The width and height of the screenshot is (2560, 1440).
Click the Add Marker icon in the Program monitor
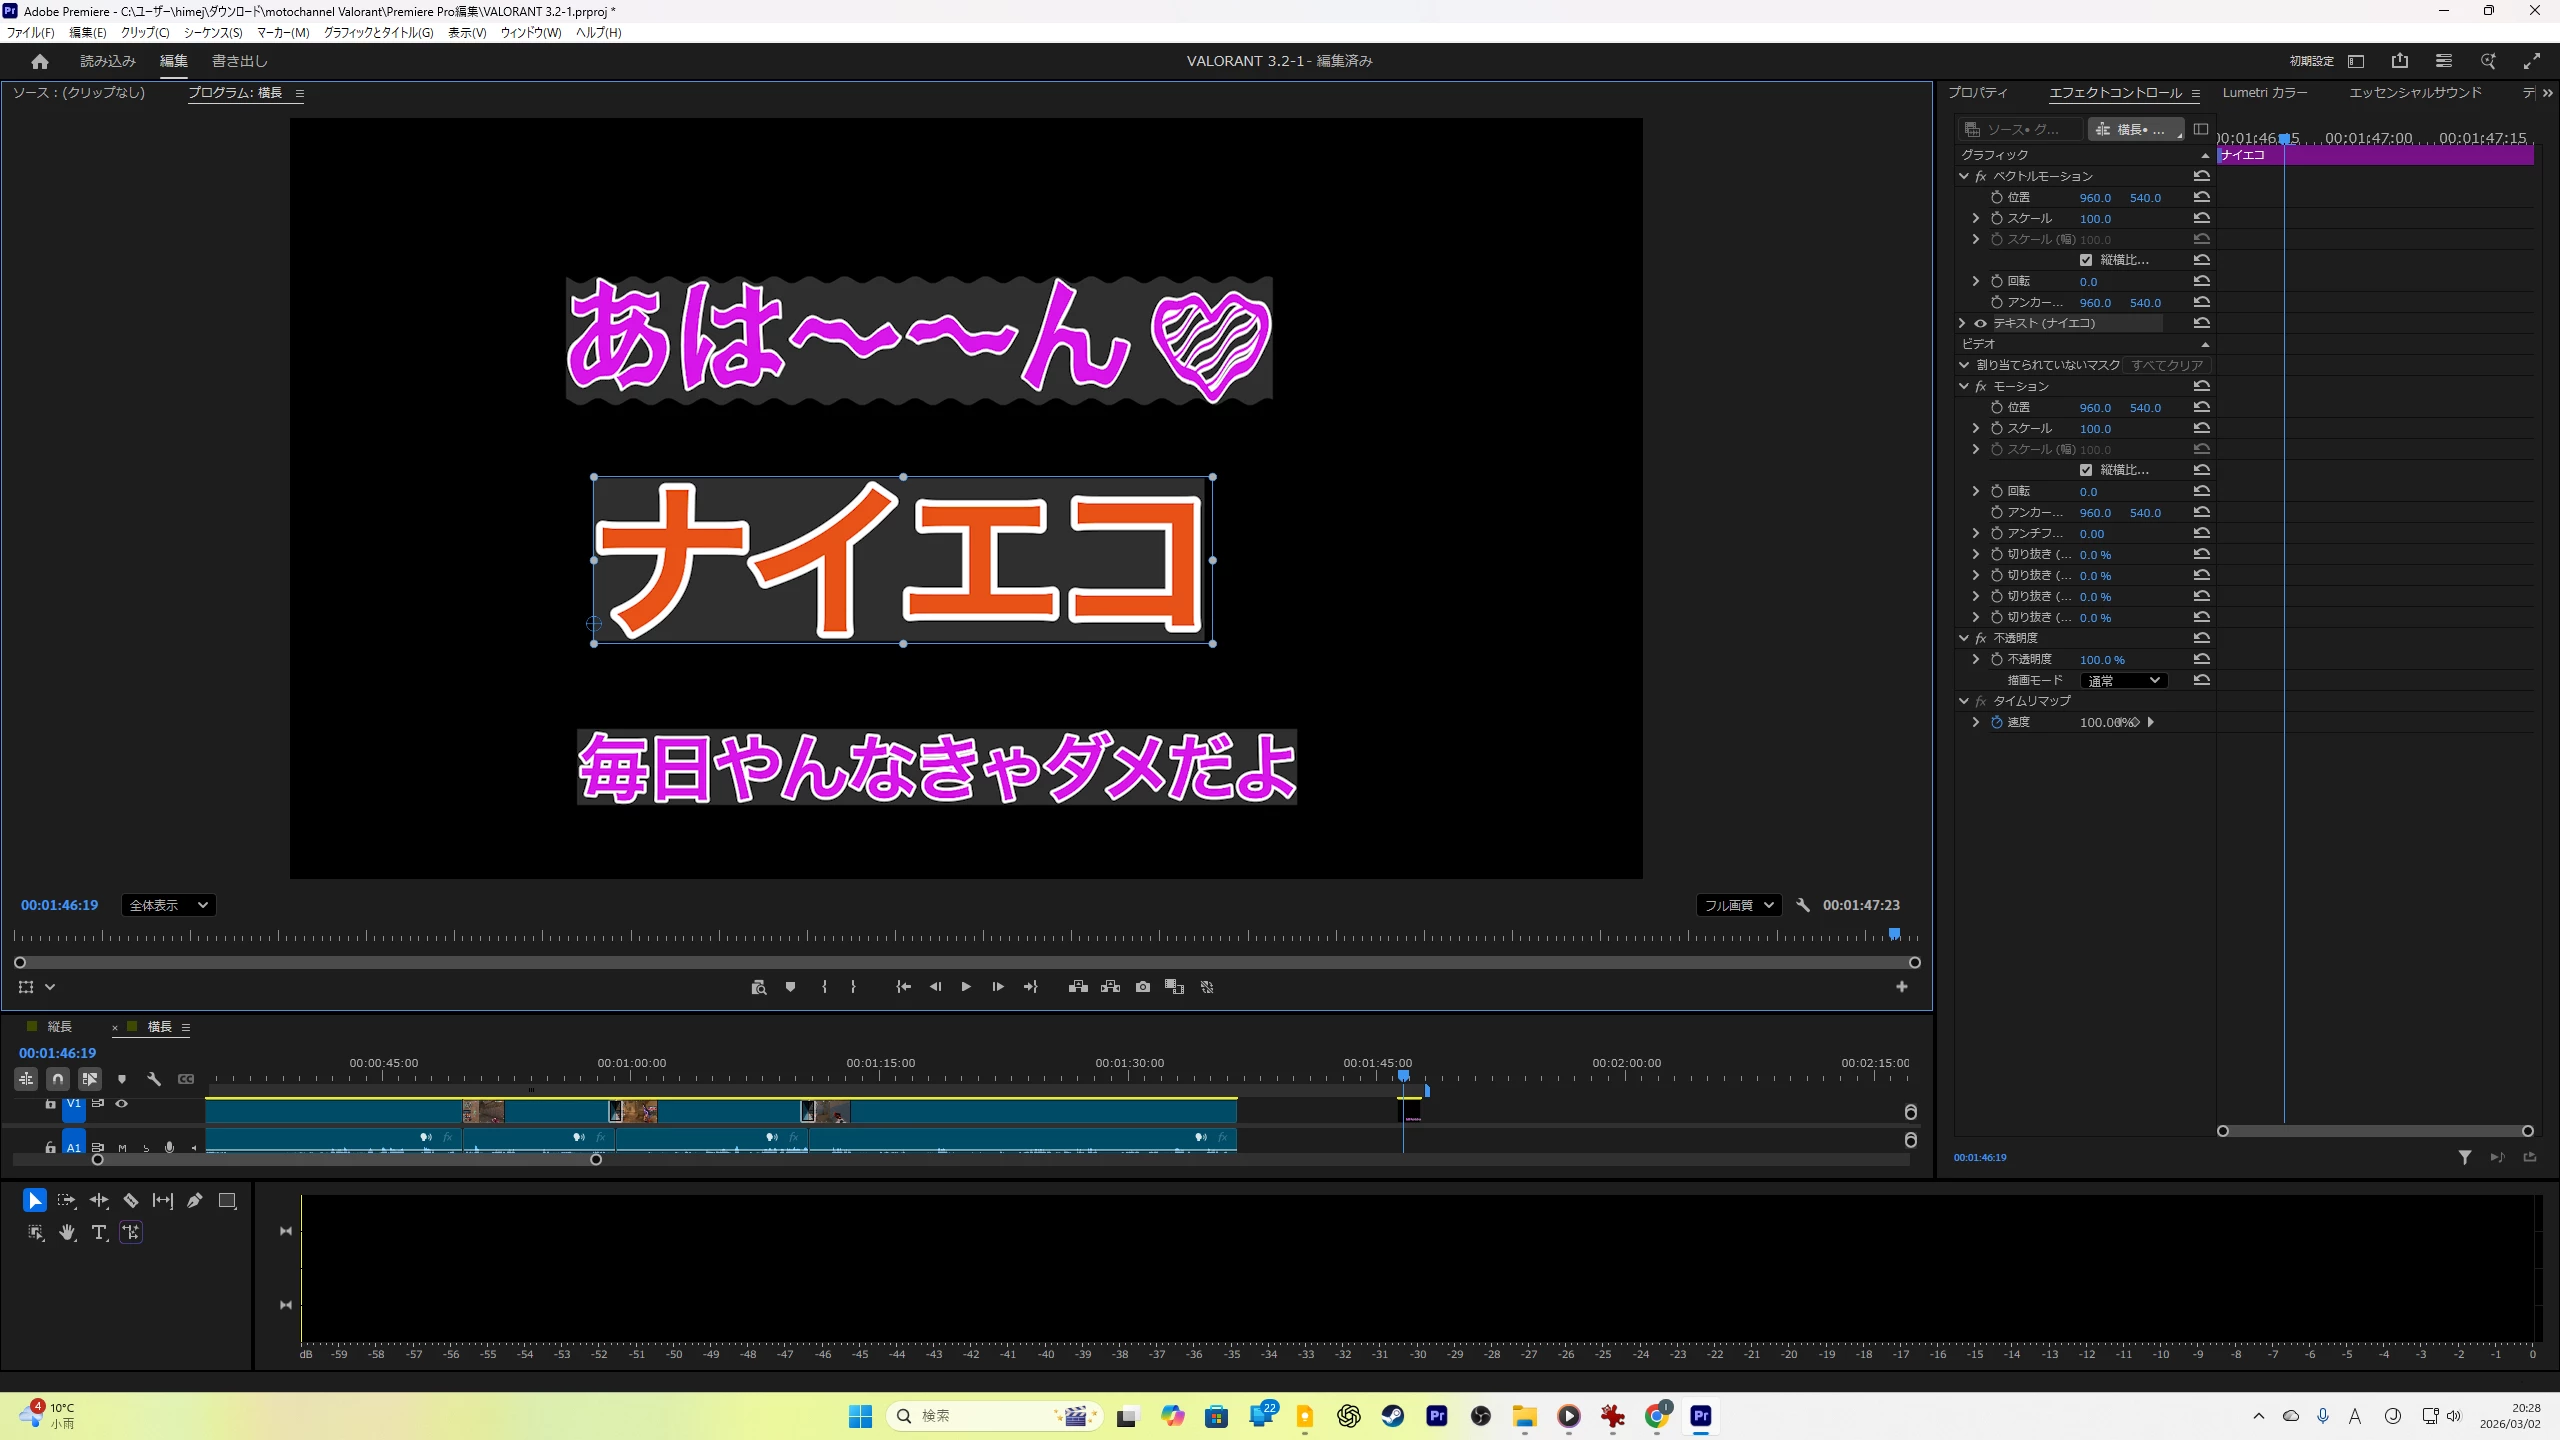tap(790, 987)
